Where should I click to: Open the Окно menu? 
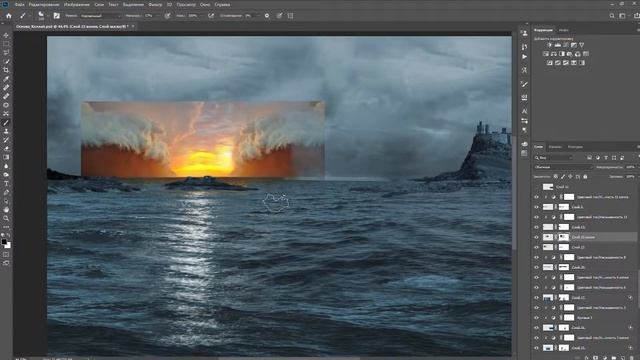(205, 4)
